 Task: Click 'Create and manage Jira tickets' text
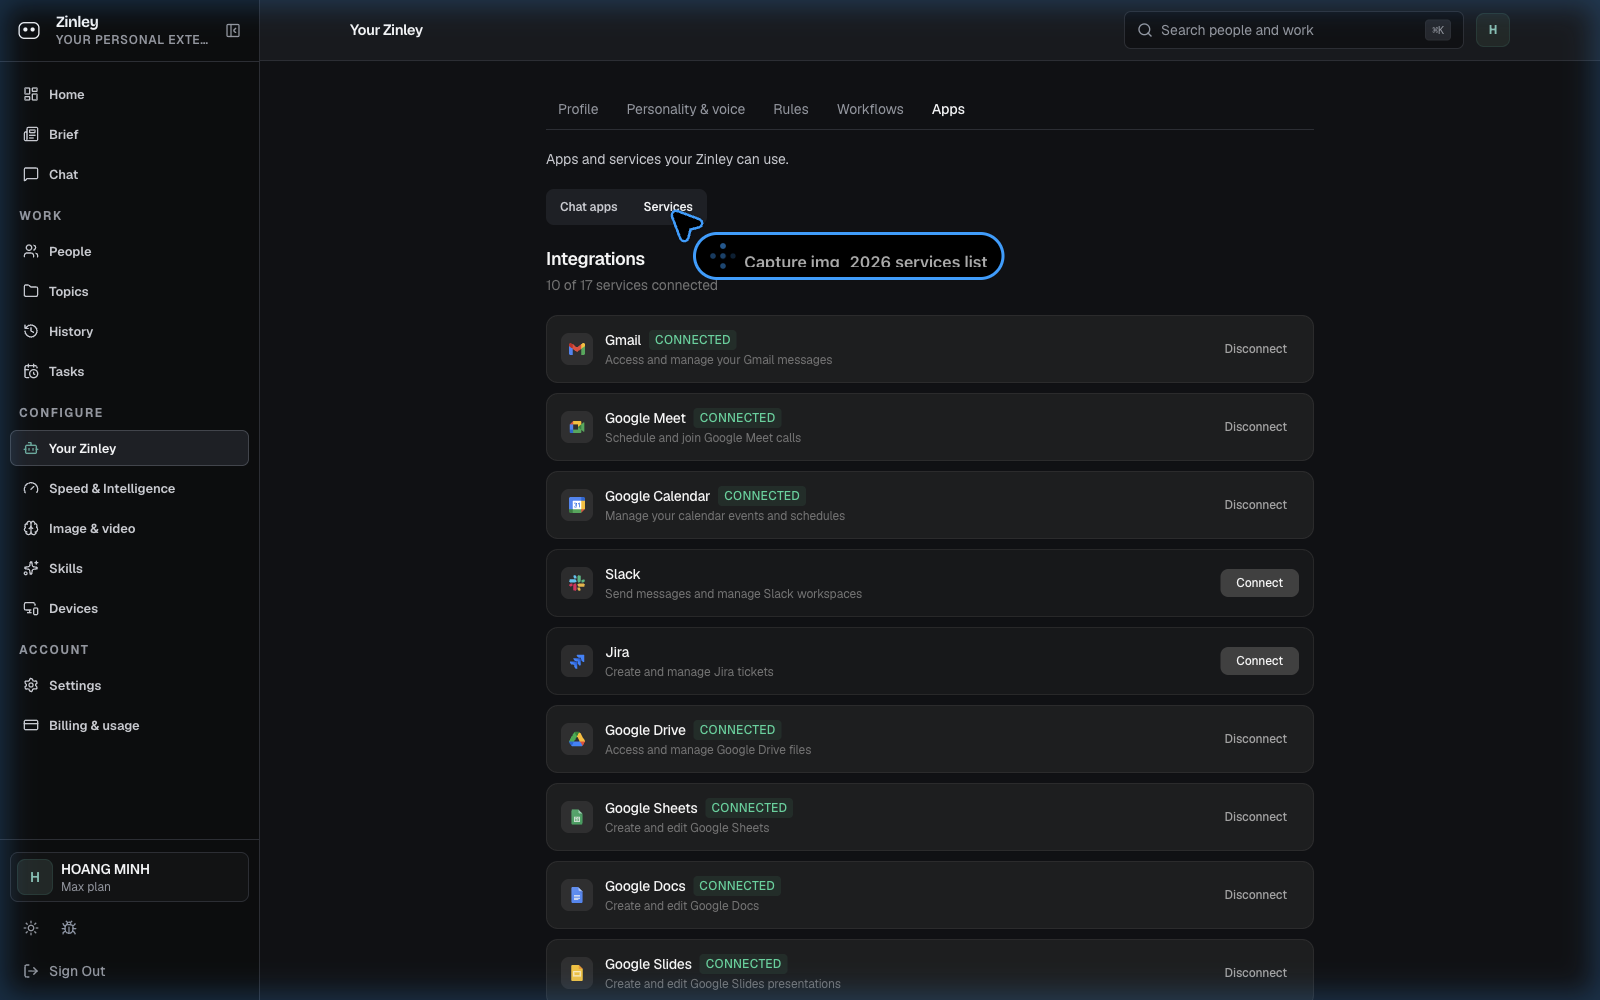[689, 672]
